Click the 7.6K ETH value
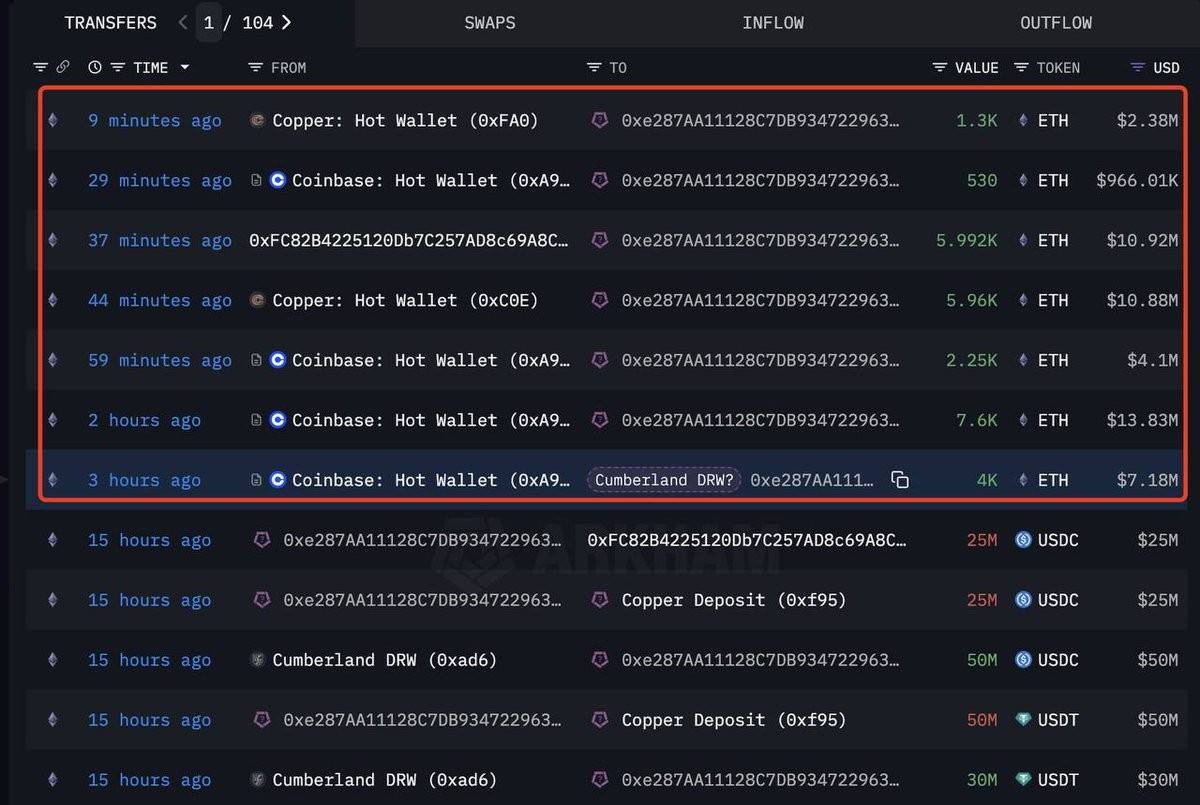Screen dimensions: 1200x805 coord(977,420)
